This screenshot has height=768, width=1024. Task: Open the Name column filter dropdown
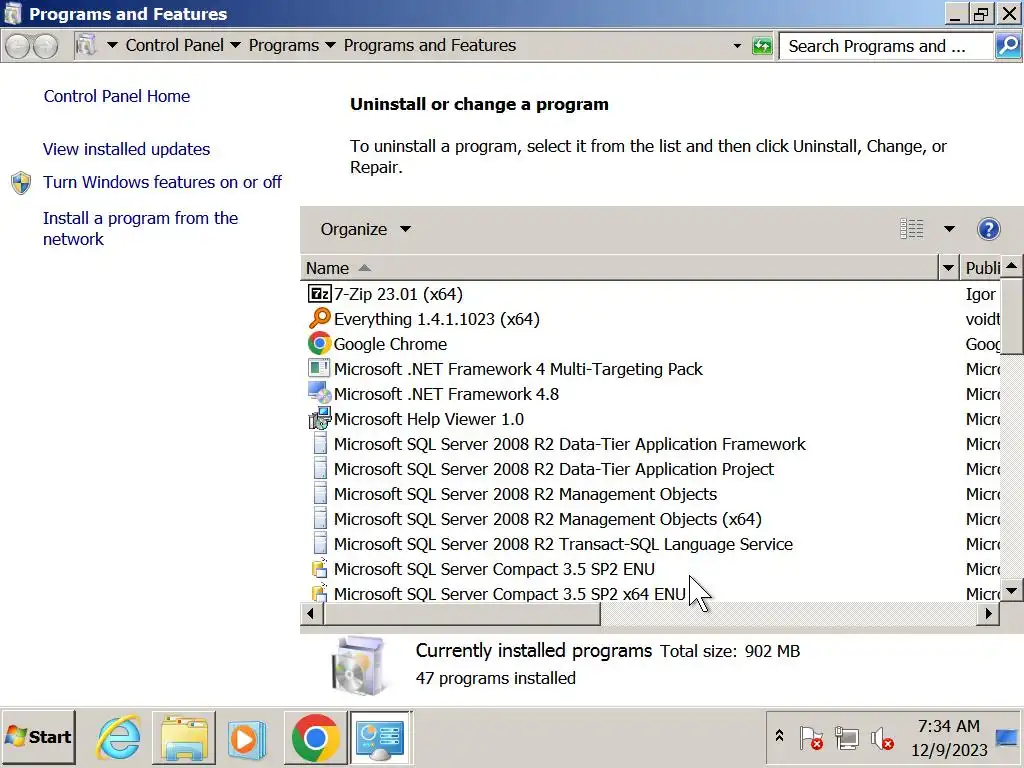(948, 268)
